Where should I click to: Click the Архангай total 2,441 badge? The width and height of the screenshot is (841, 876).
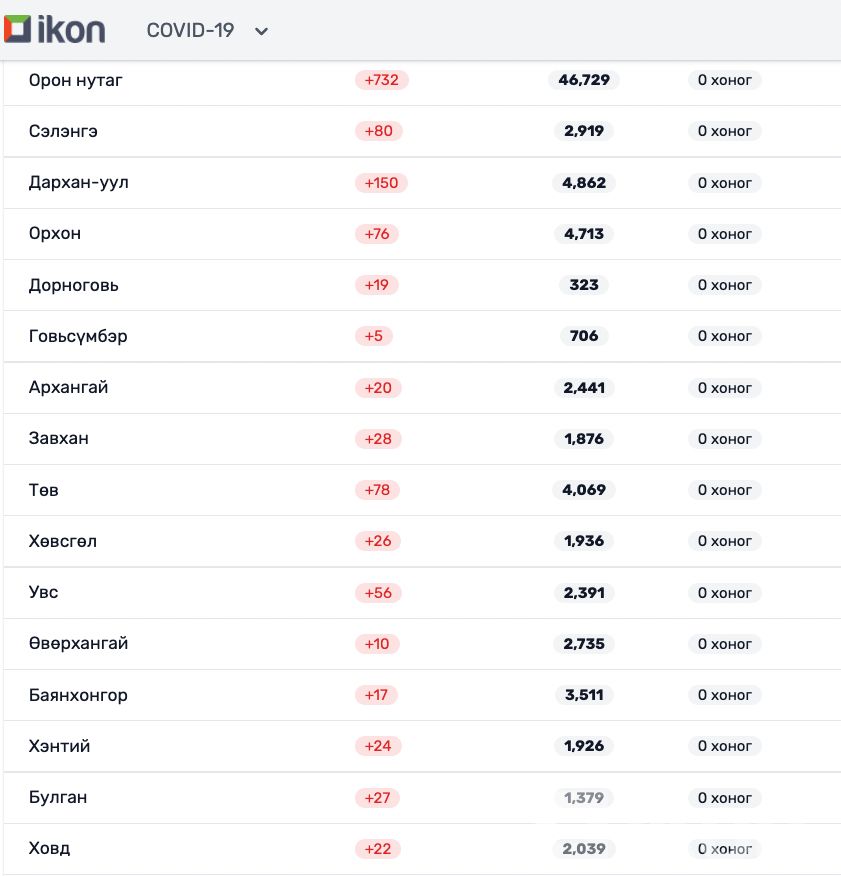[x=584, y=388]
